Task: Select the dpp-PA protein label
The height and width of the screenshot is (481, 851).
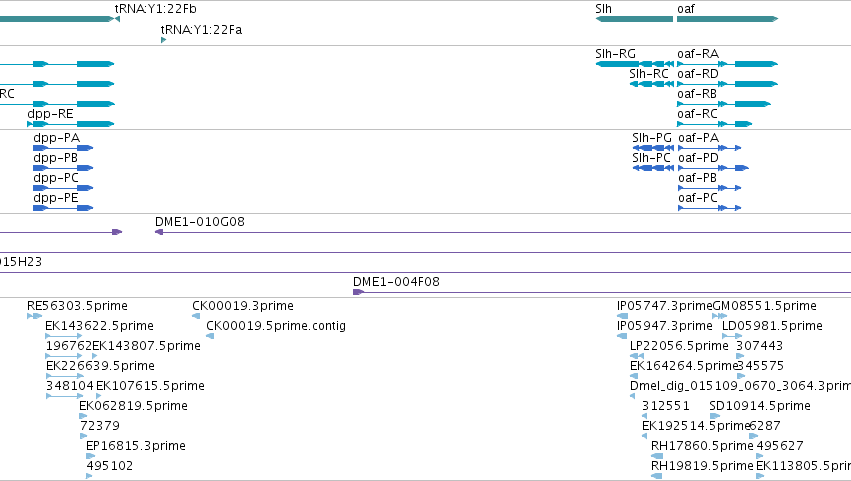Action: pos(56,138)
